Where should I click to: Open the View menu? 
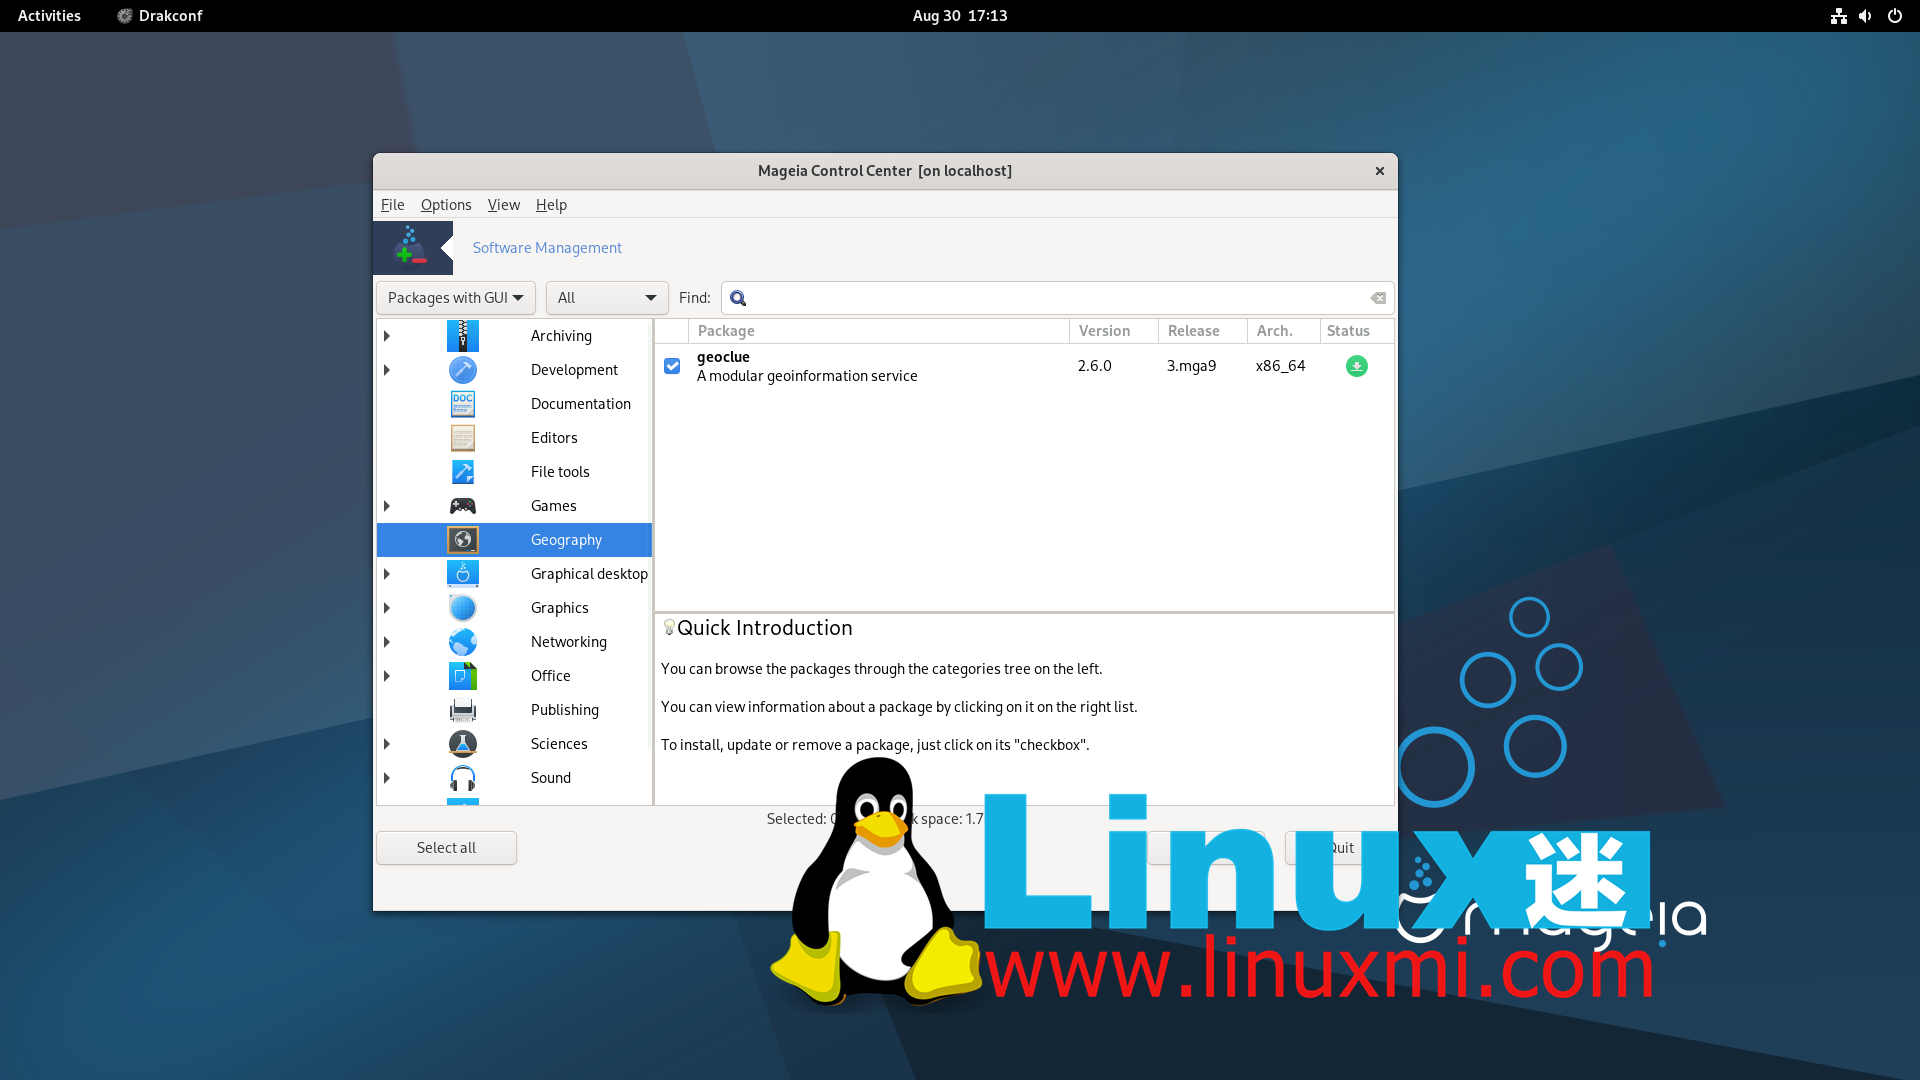503,205
